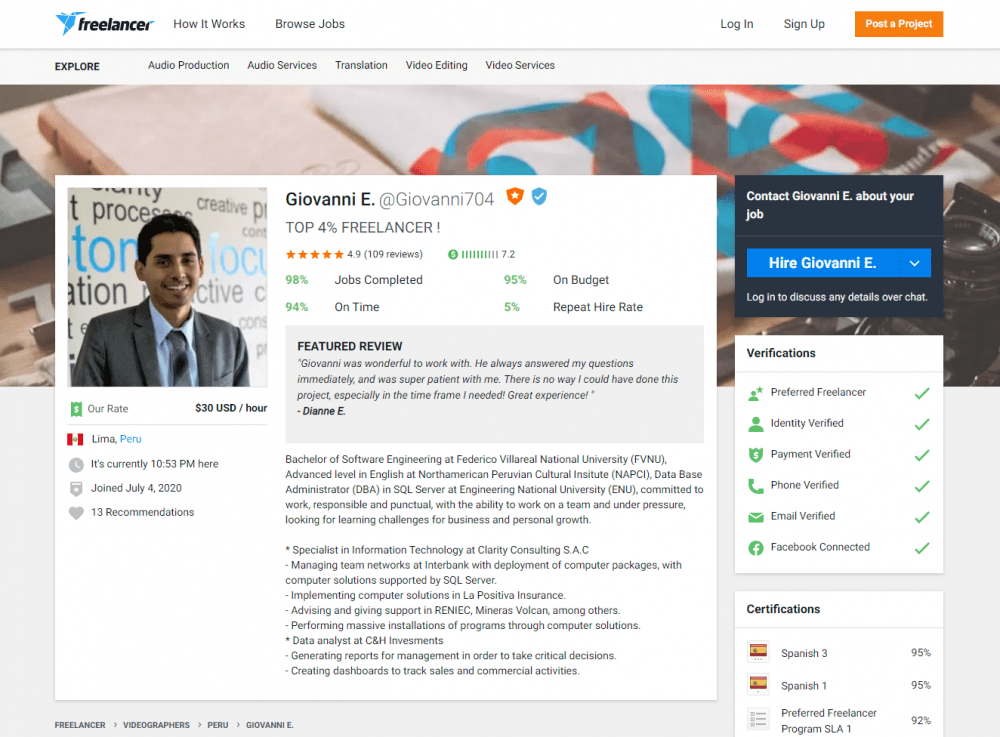Select the Audio Production category

click(188, 65)
